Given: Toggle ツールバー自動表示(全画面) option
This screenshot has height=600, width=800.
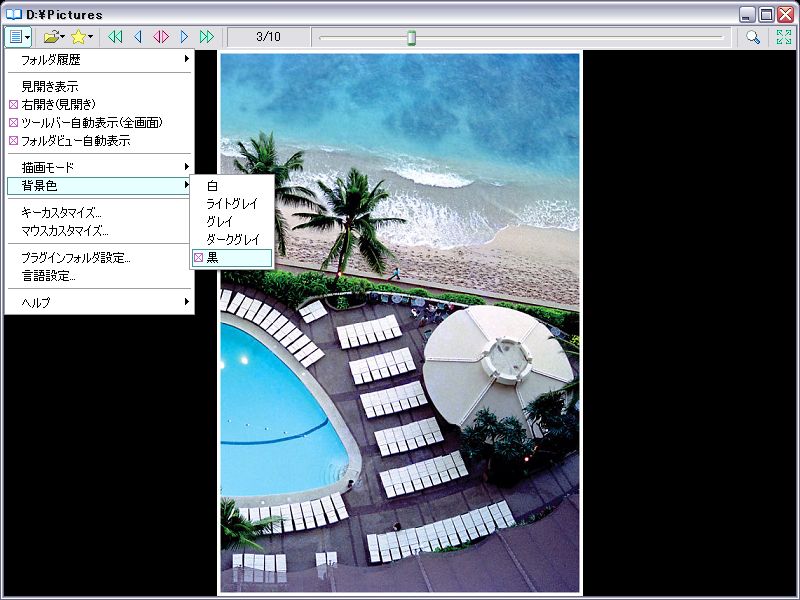Looking at the screenshot, I should coord(90,122).
